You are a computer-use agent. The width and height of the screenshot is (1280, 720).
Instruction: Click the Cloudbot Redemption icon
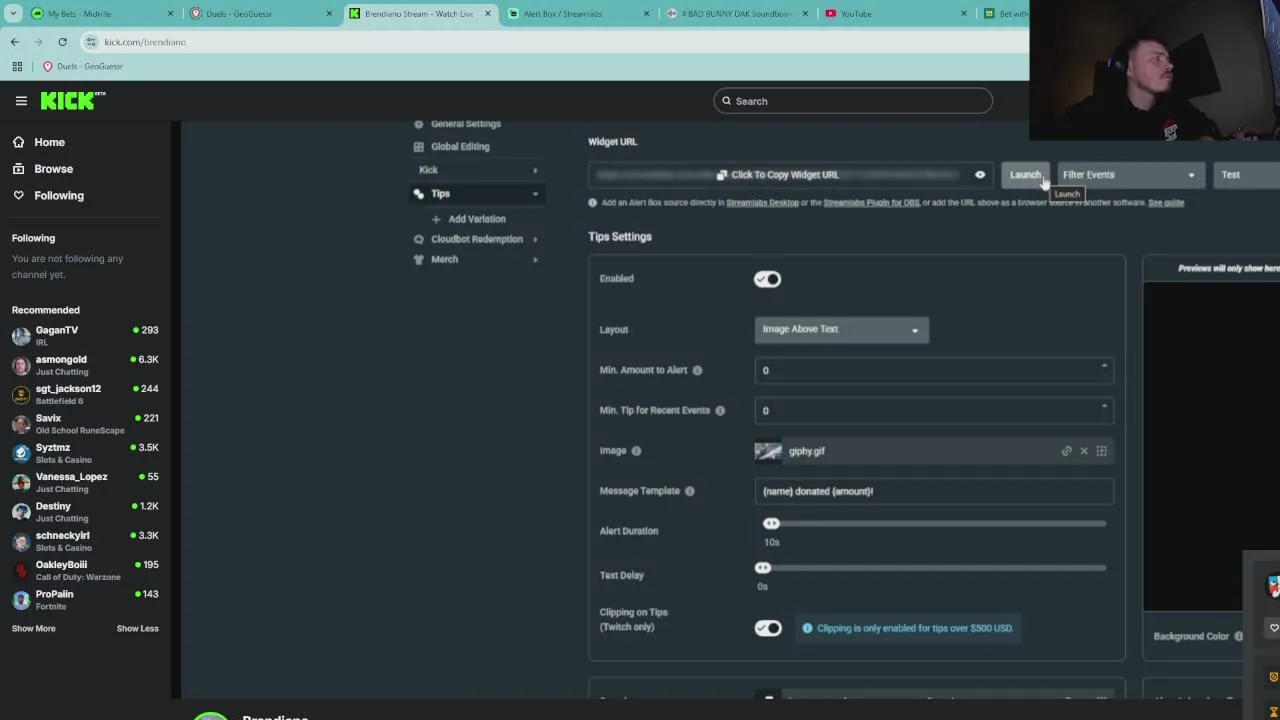tap(418, 239)
